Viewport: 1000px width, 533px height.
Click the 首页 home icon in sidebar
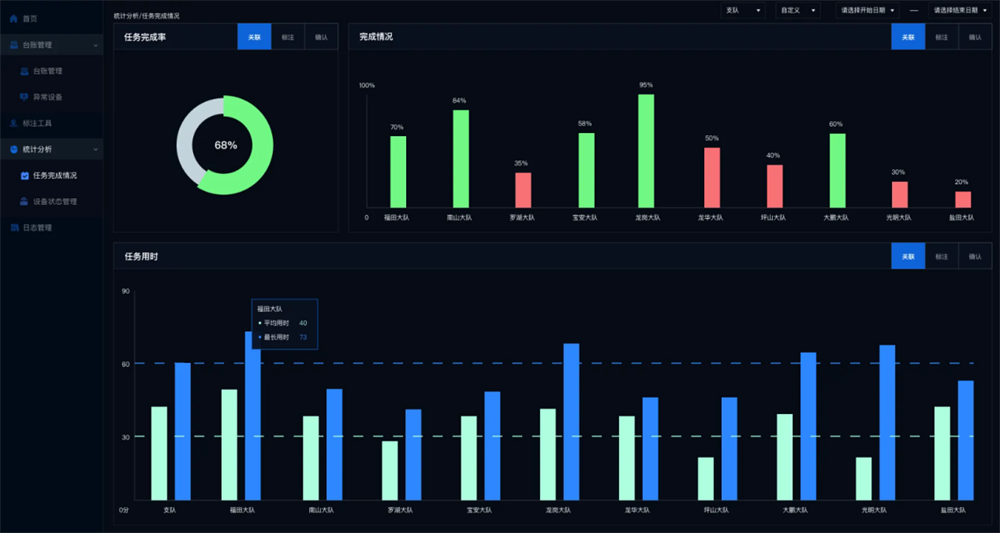[14, 19]
